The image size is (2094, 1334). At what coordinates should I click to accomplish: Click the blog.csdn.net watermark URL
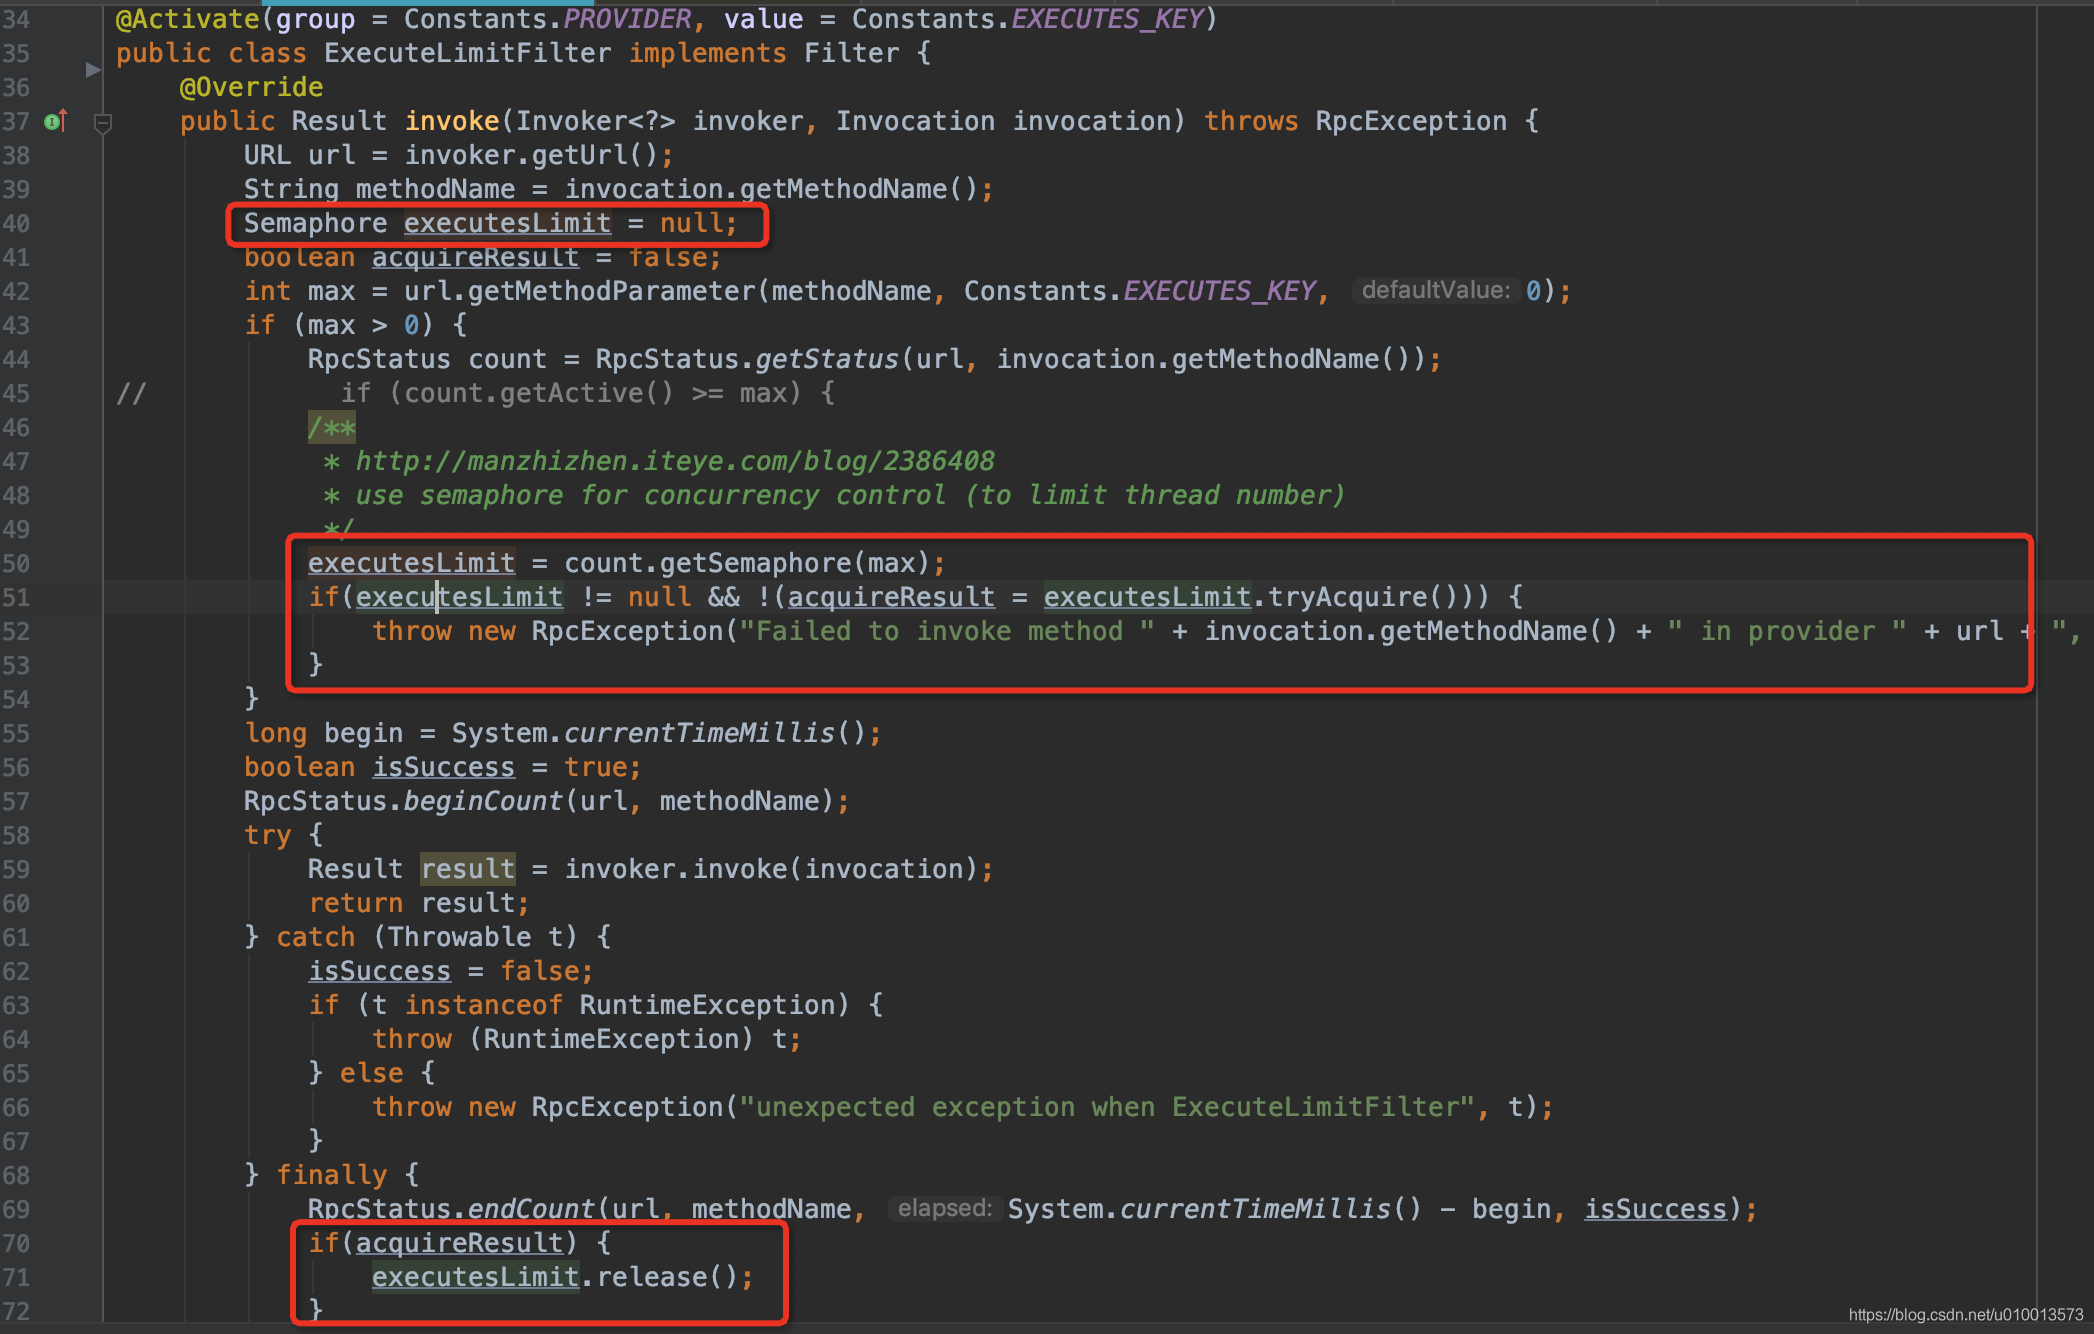pyautogui.click(x=1965, y=1315)
